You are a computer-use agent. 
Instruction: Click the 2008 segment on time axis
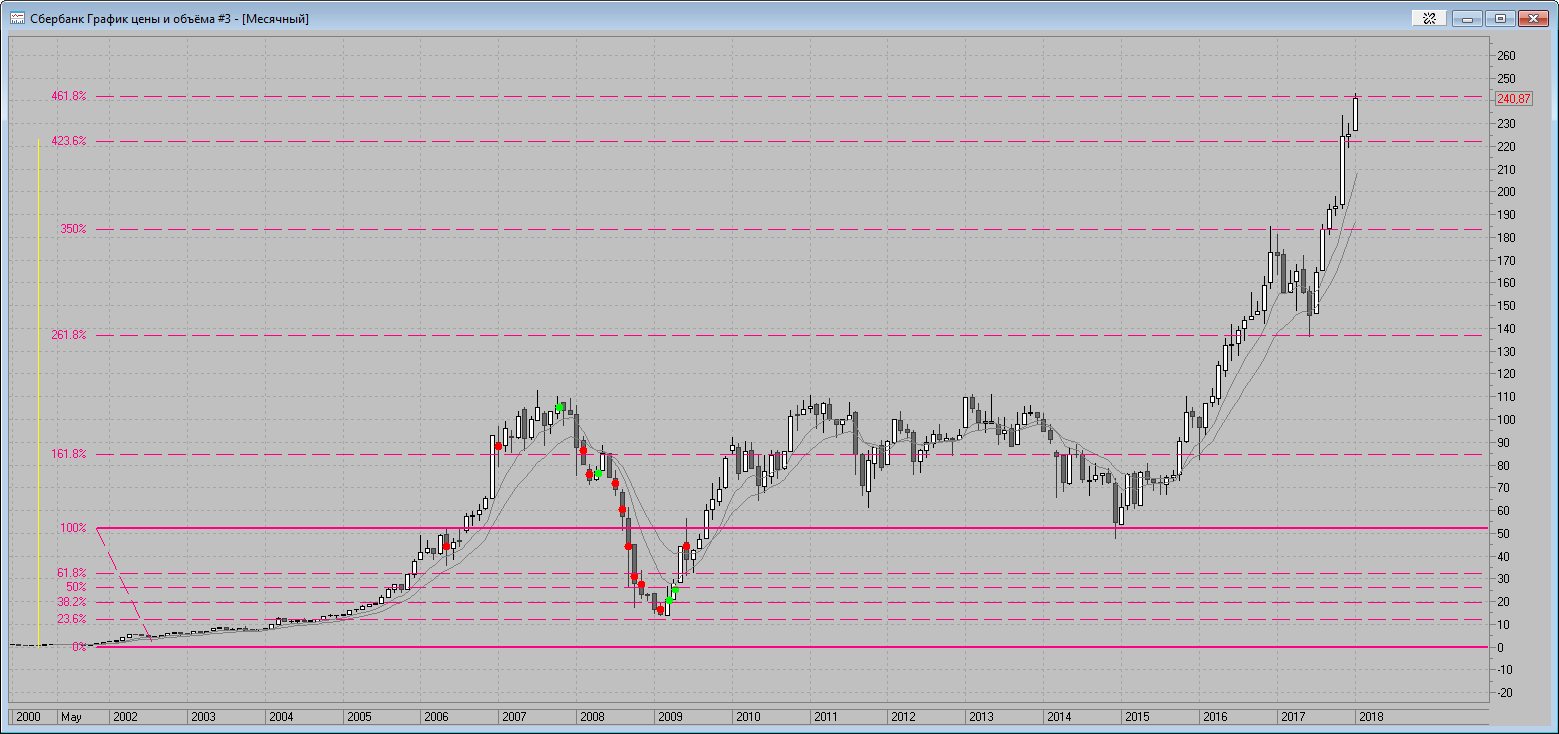pyautogui.click(x=616, y=717)
